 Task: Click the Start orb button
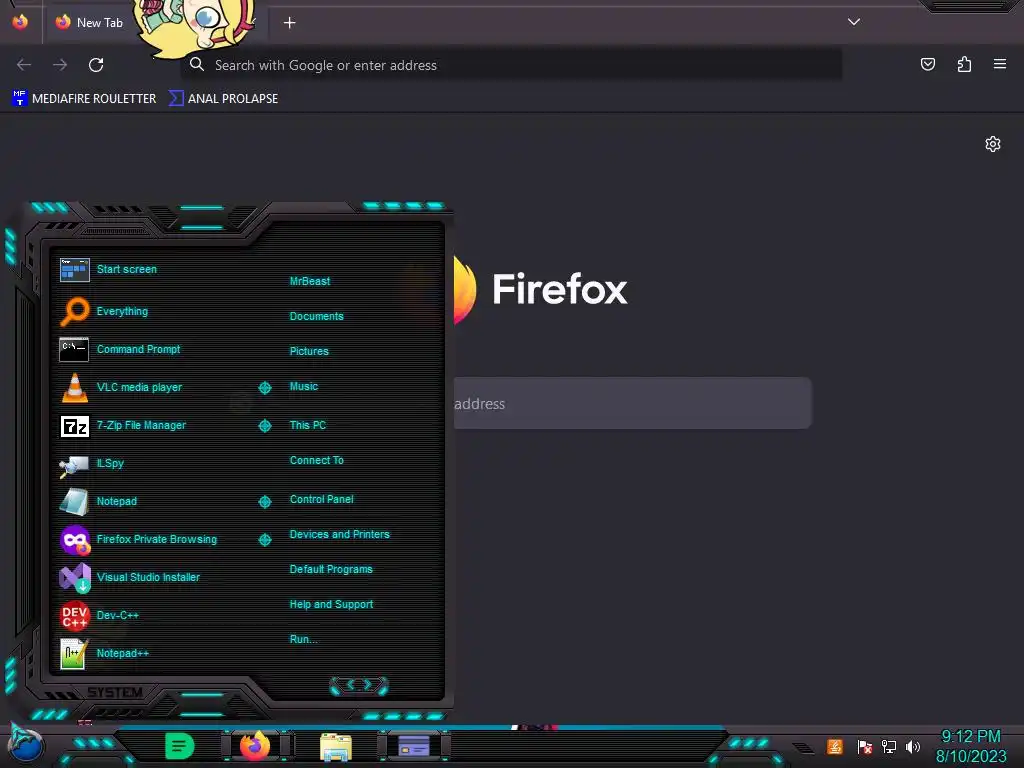[x=26, y=745]
